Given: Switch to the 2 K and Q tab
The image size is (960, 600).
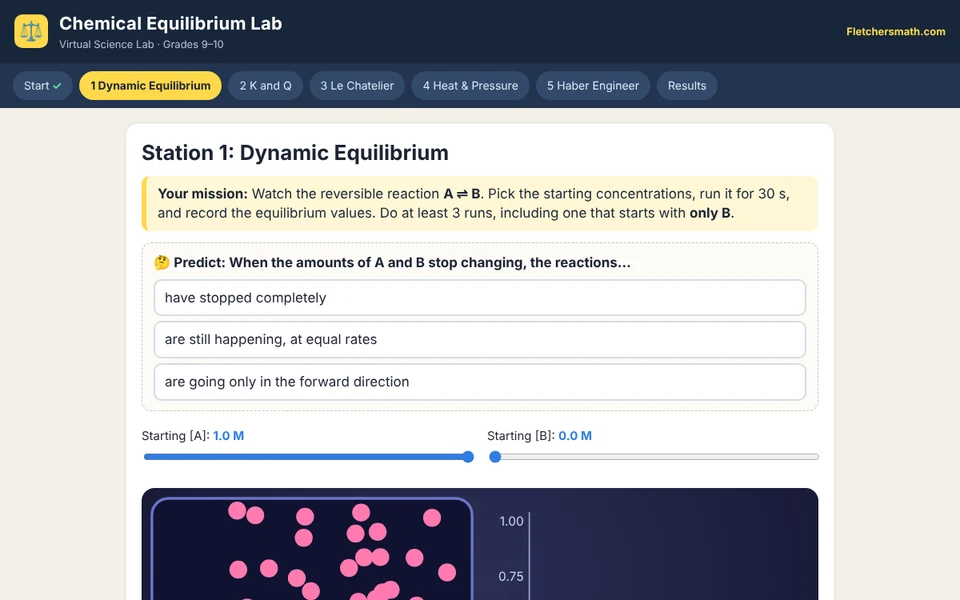Looking at the screenshot, I should coord(265,86).
